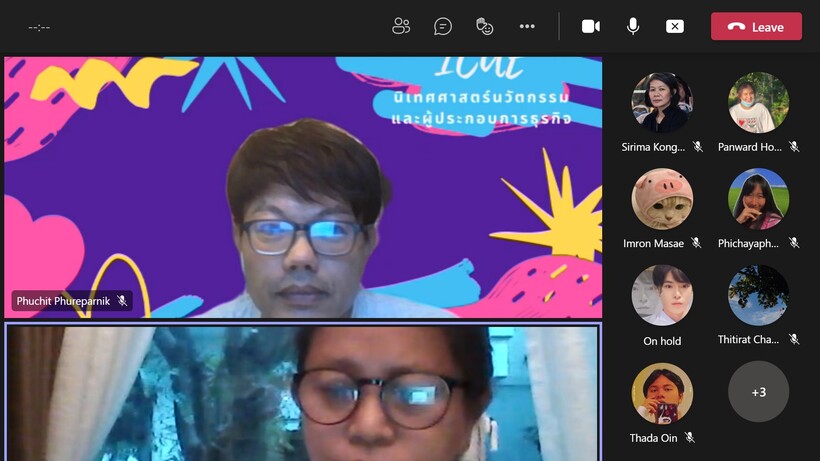The width and height of the screenshot is (820, 461).
Task: Click muted mic icon beside Panward Ho
Action: 794,147
